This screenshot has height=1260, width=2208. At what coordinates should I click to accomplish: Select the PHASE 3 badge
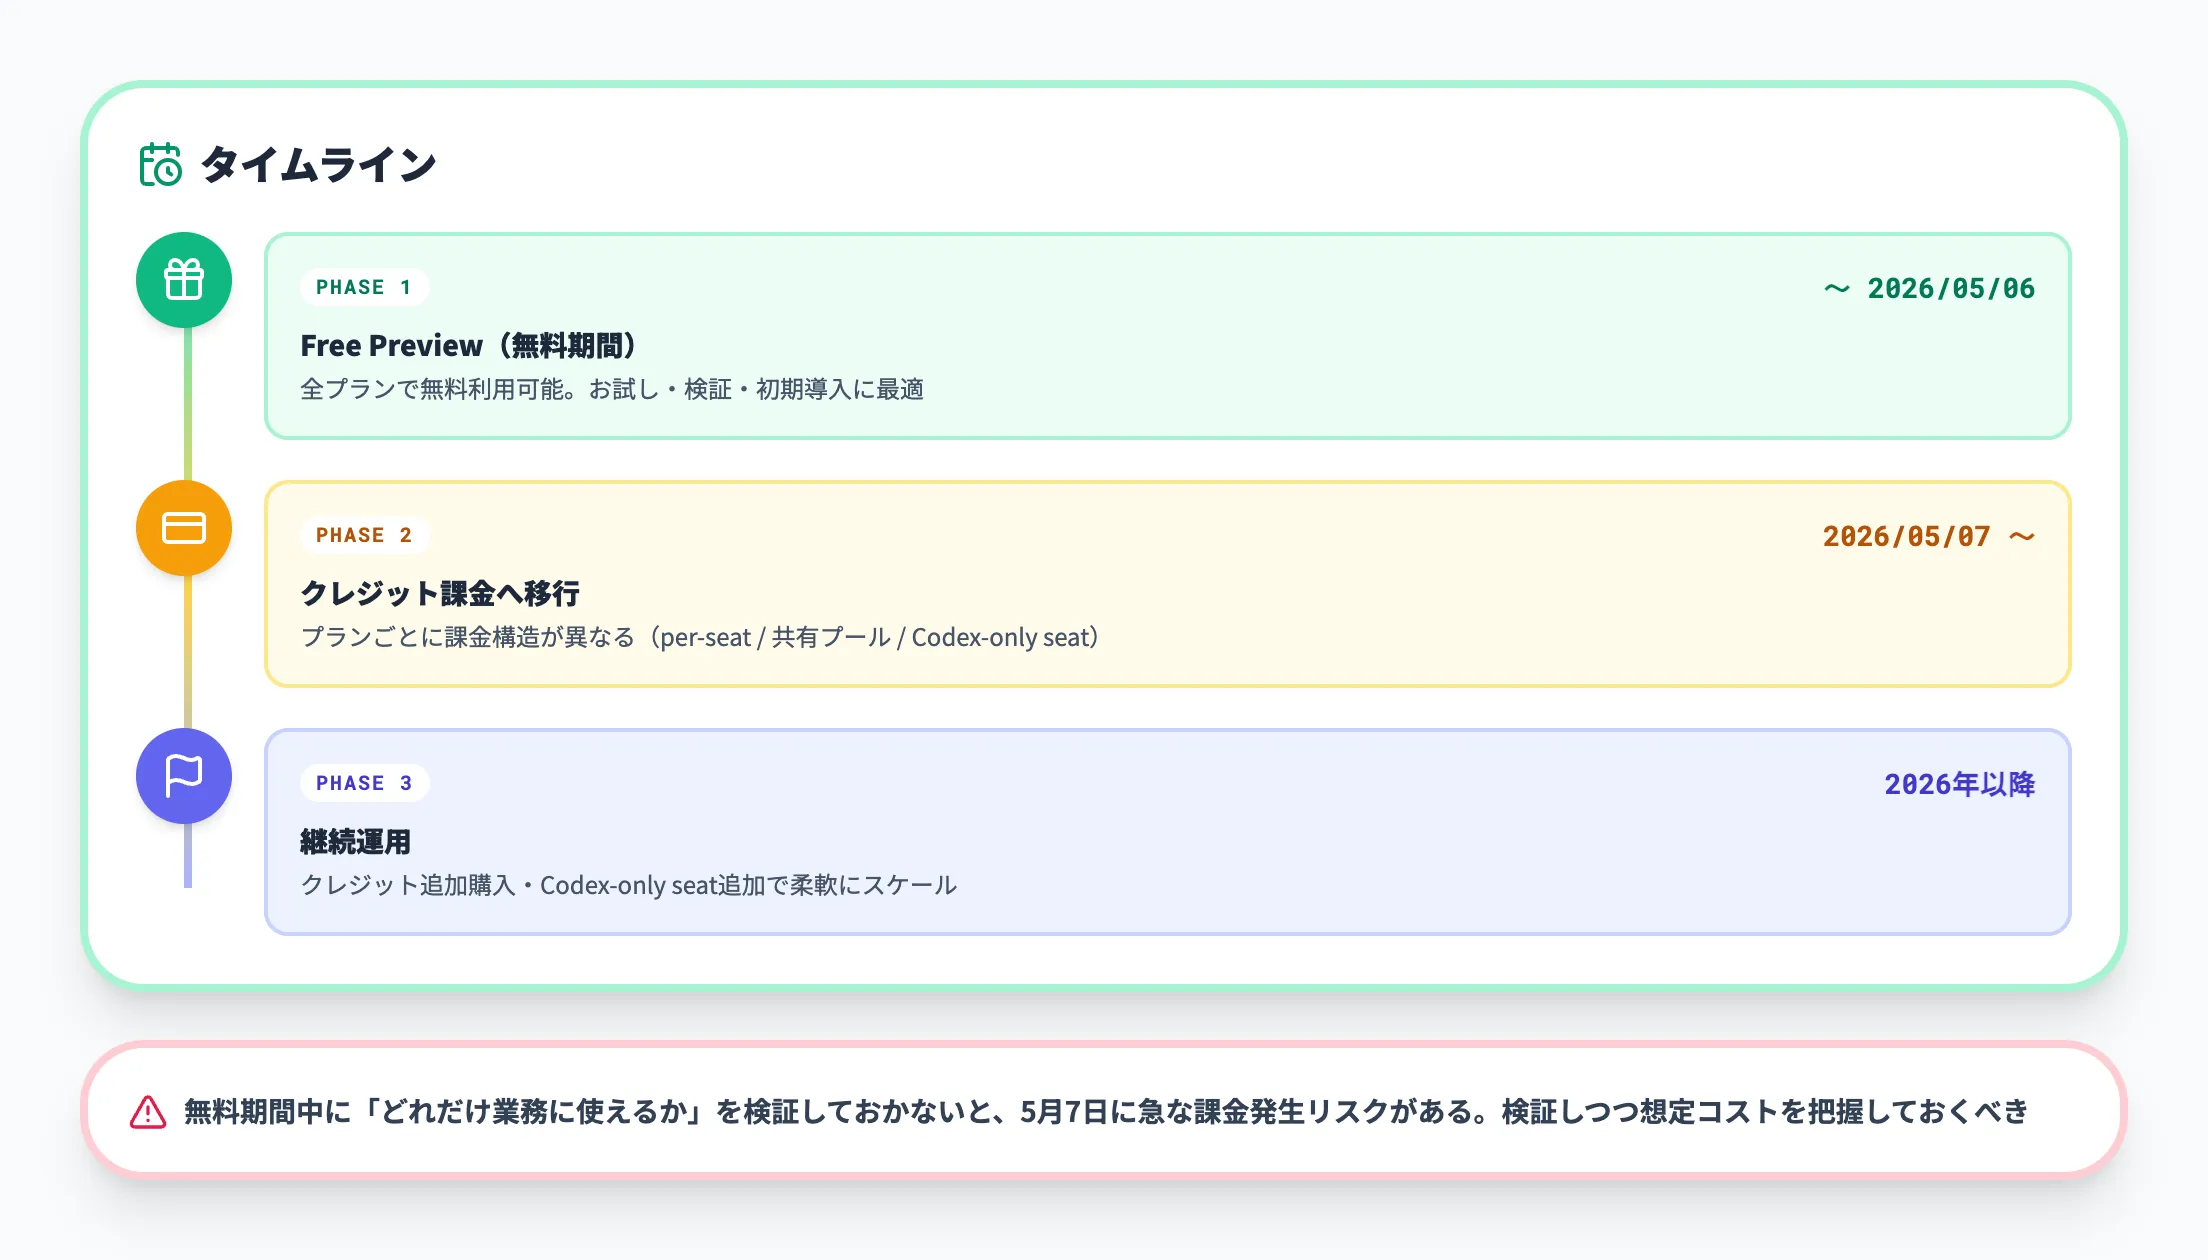pos(364,783)
